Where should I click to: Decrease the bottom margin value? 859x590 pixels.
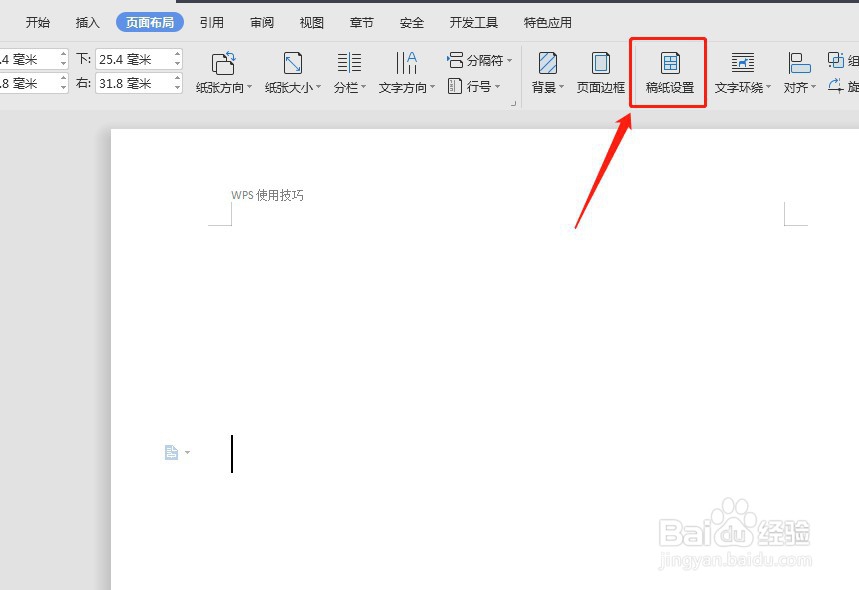177,64
